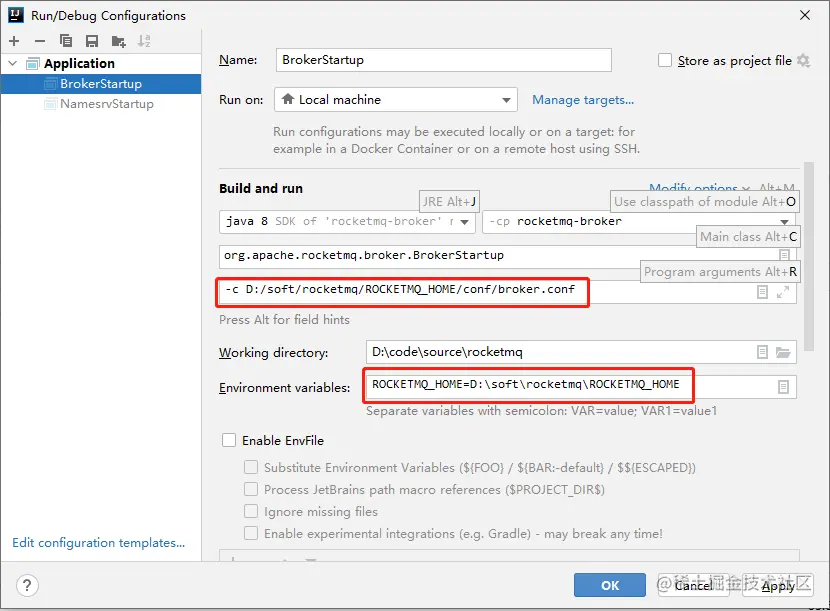This screenshot has width=830, height=611.
Task: Toggle Ignore missing files checkbox
Action: tap(251, 511)
